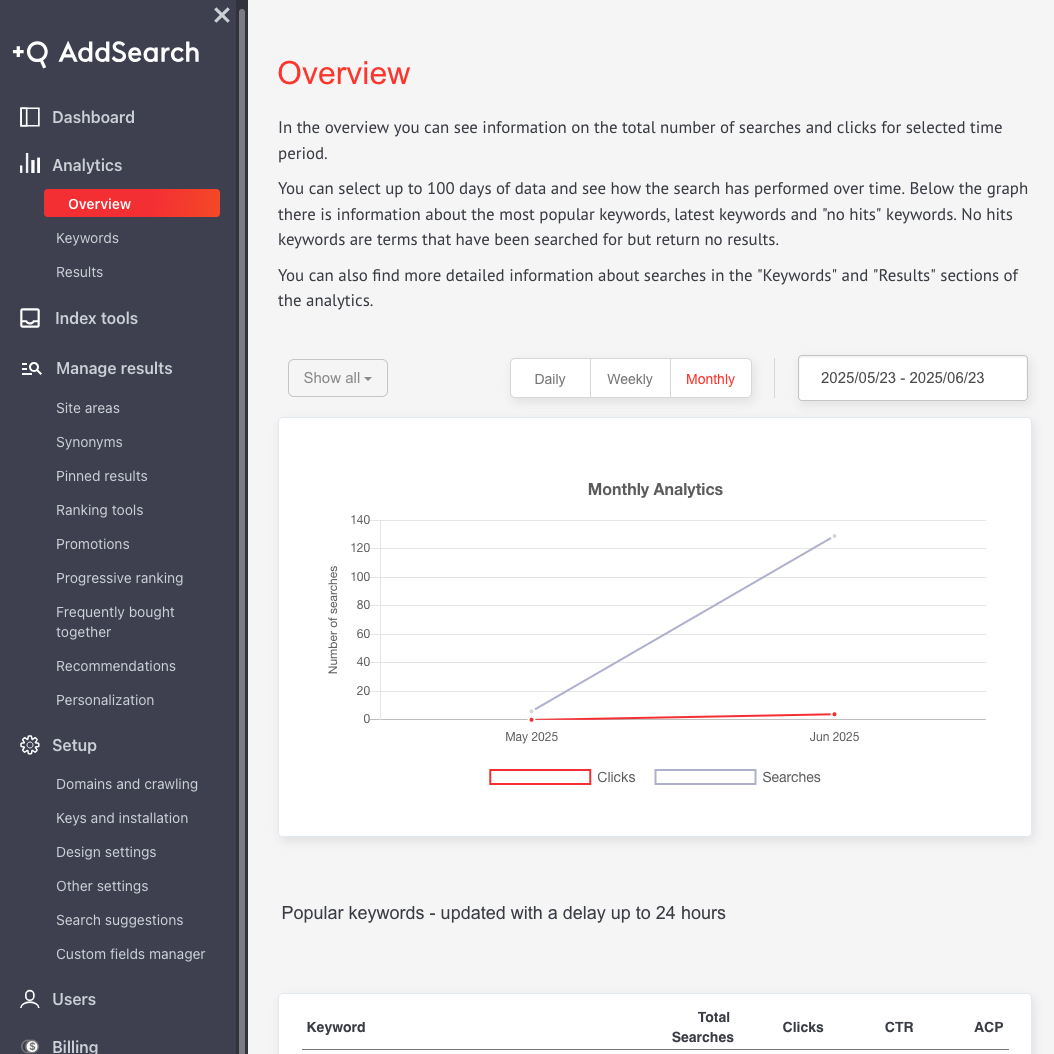Select the Monthly view tab
1054x1054 pixels.
coord(710,379)
